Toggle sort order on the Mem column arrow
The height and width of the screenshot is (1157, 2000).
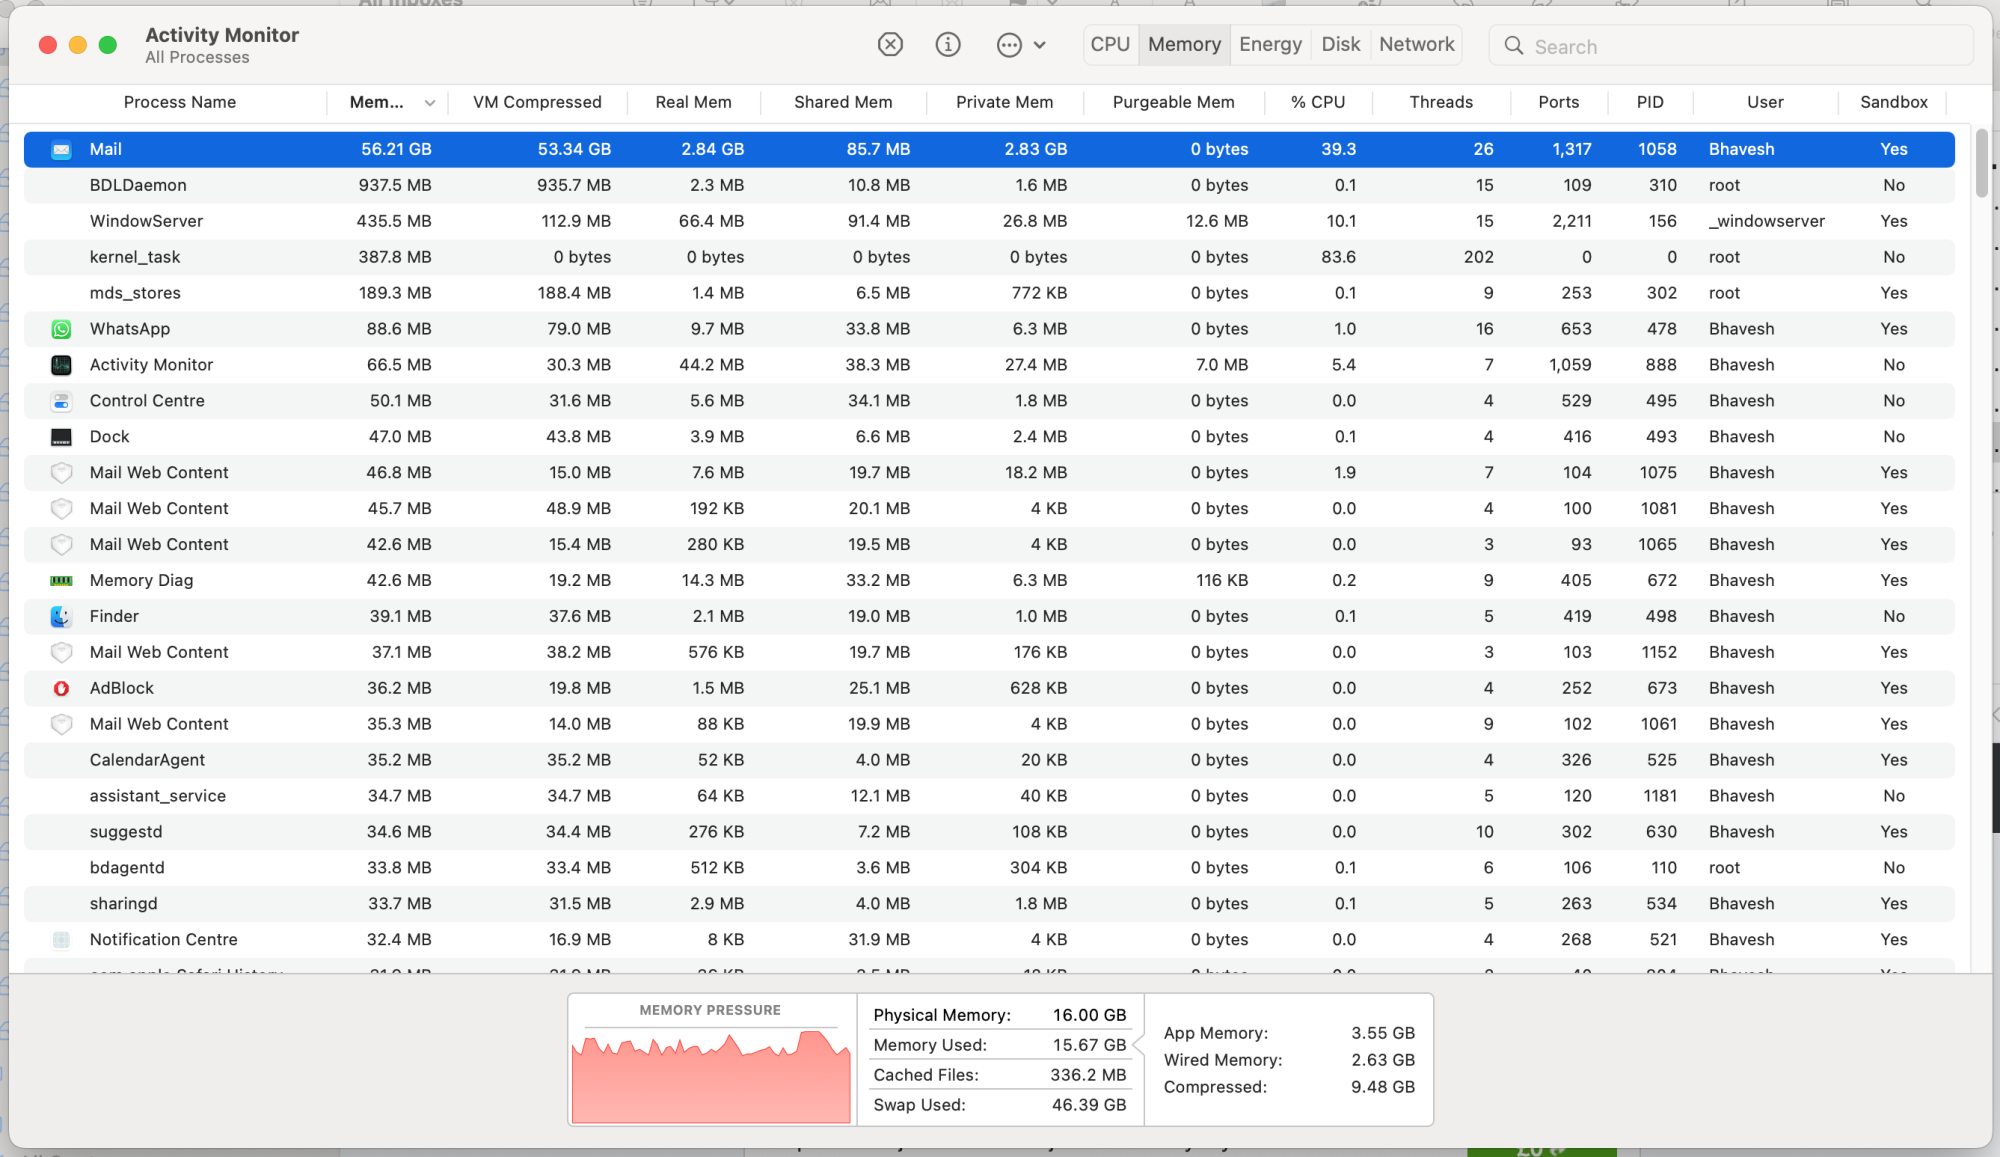[x=430, y=103]
